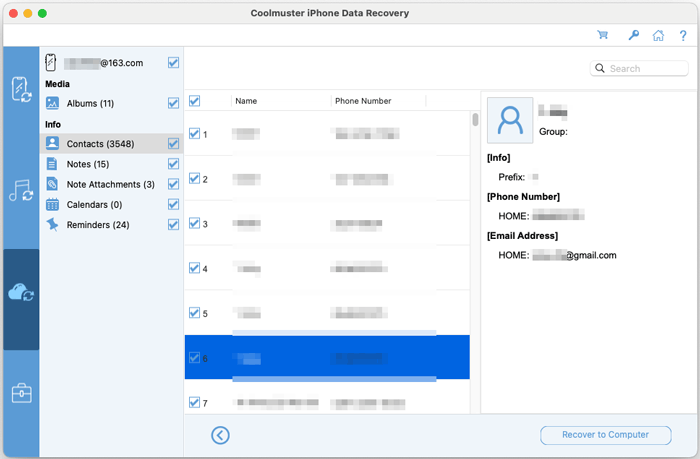Click the contact list scrollbar thumb

(x=475, y=119)
